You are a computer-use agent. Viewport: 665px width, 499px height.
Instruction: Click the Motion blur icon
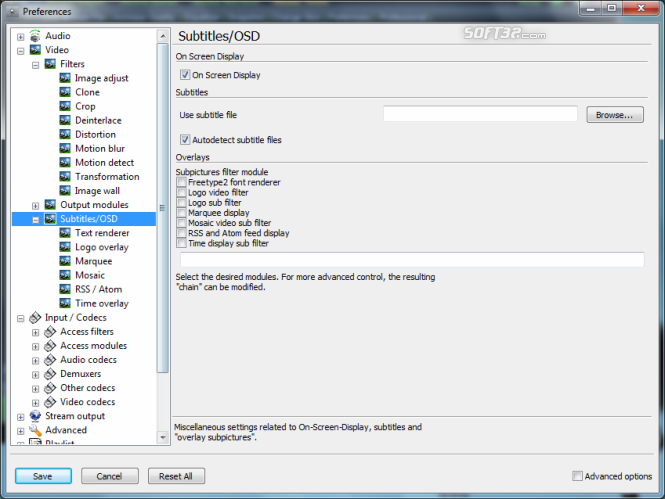click(65, 148)
